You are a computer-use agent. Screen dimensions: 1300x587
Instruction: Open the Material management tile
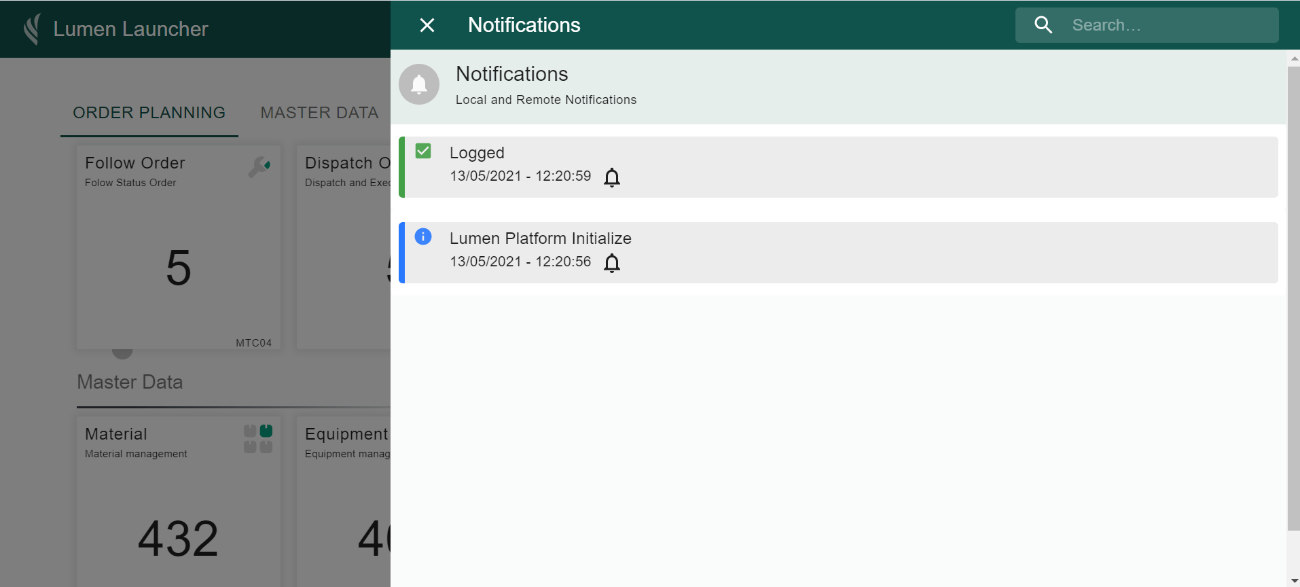pos(179,501)
